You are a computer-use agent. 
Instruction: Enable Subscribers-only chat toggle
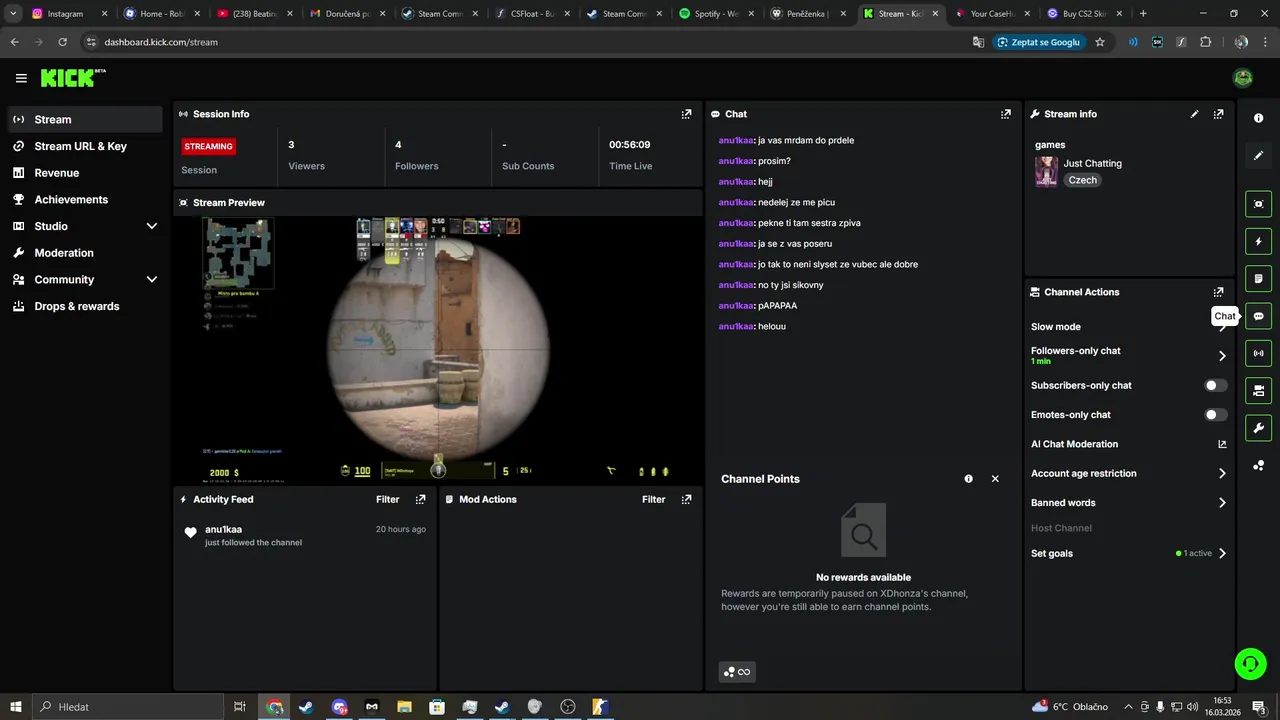pos(1216,385)
